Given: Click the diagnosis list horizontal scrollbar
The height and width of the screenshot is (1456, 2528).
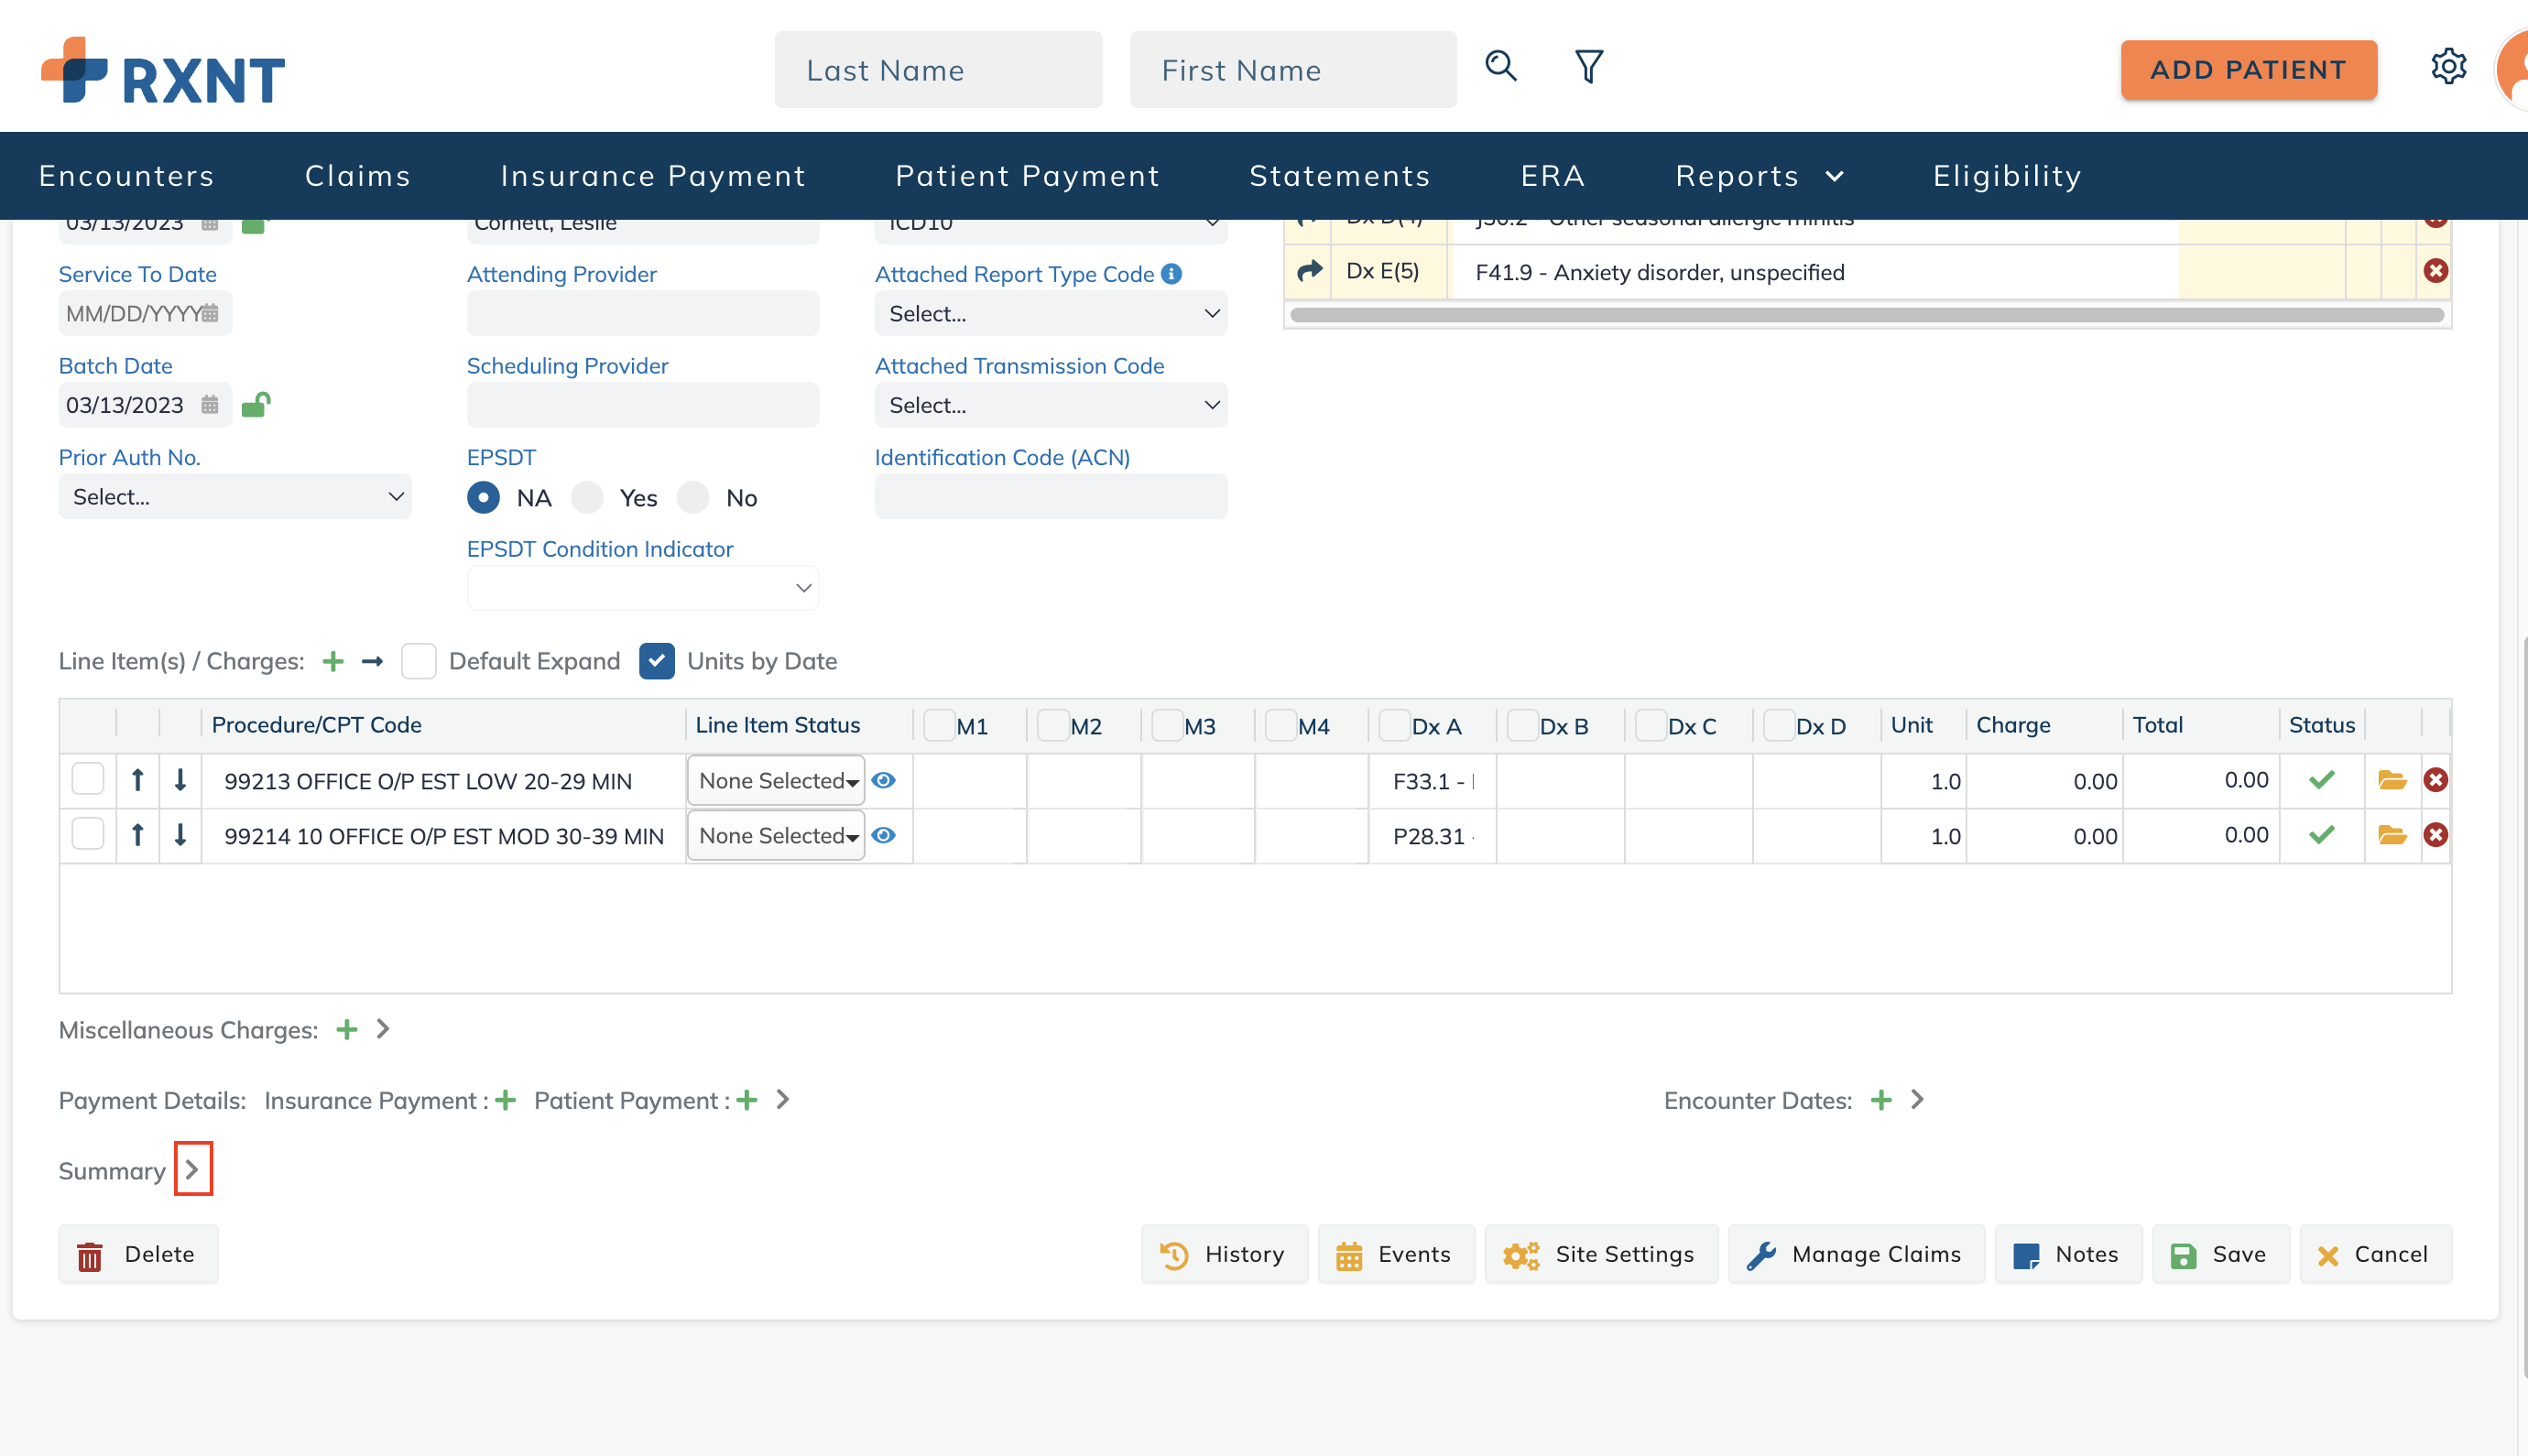Looking at the screenshot, I should click(x=1866, y=315).
